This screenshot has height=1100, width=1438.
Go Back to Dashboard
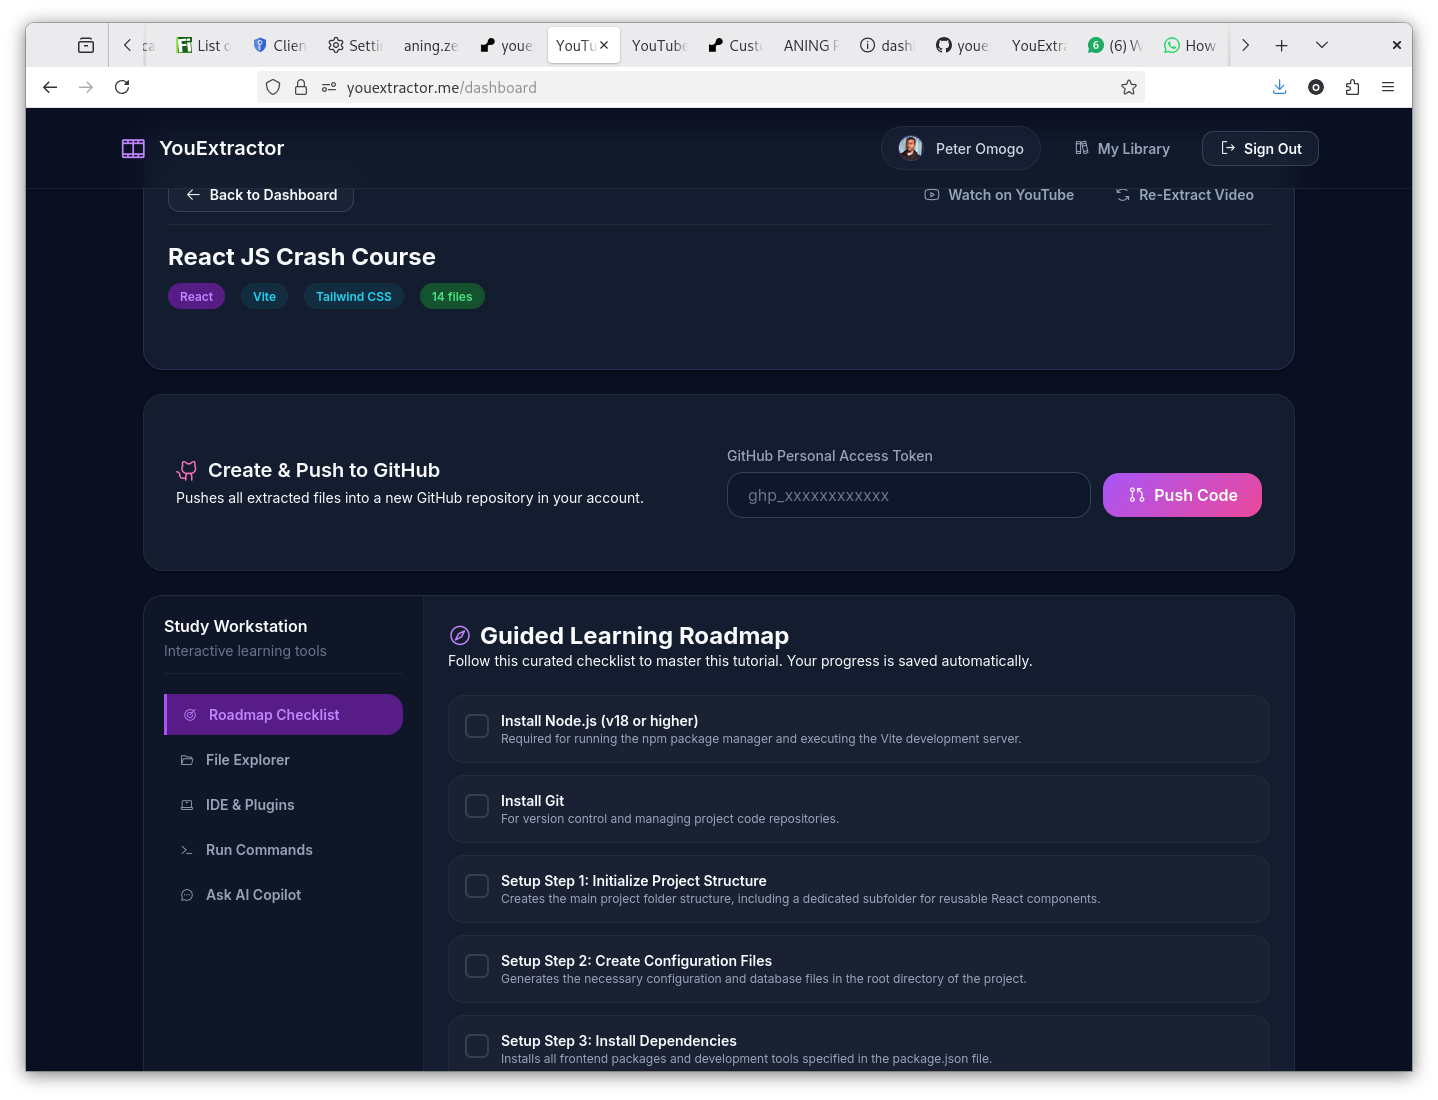(261, 195)
